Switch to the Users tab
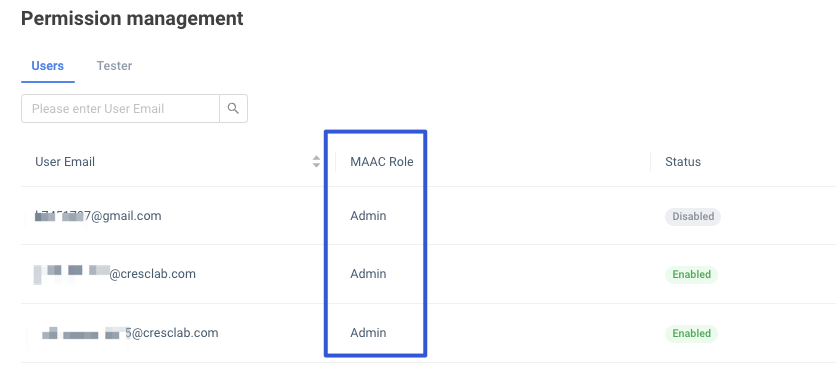 [x=47, y=66]
